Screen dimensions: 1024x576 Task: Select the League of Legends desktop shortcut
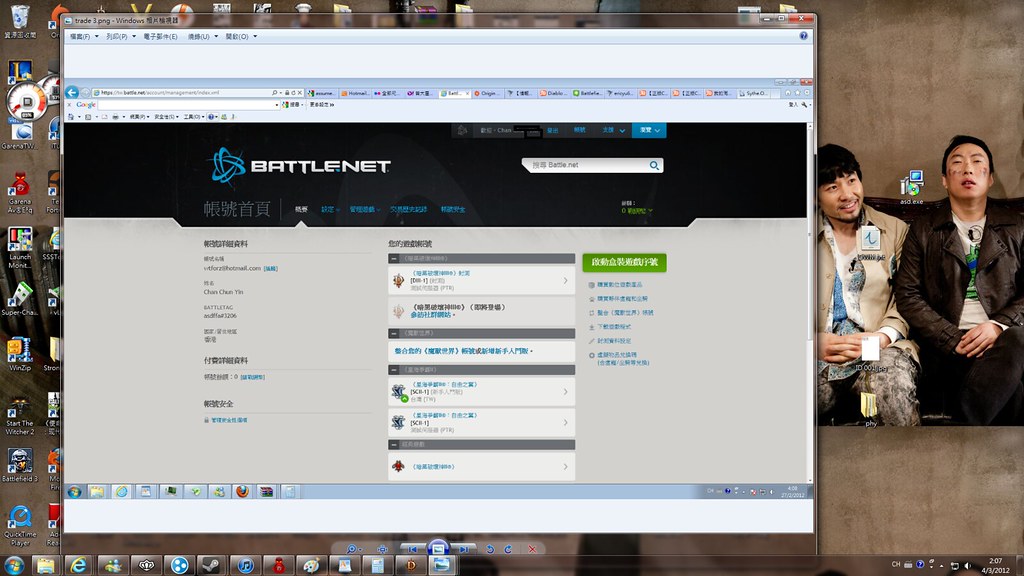20,73
